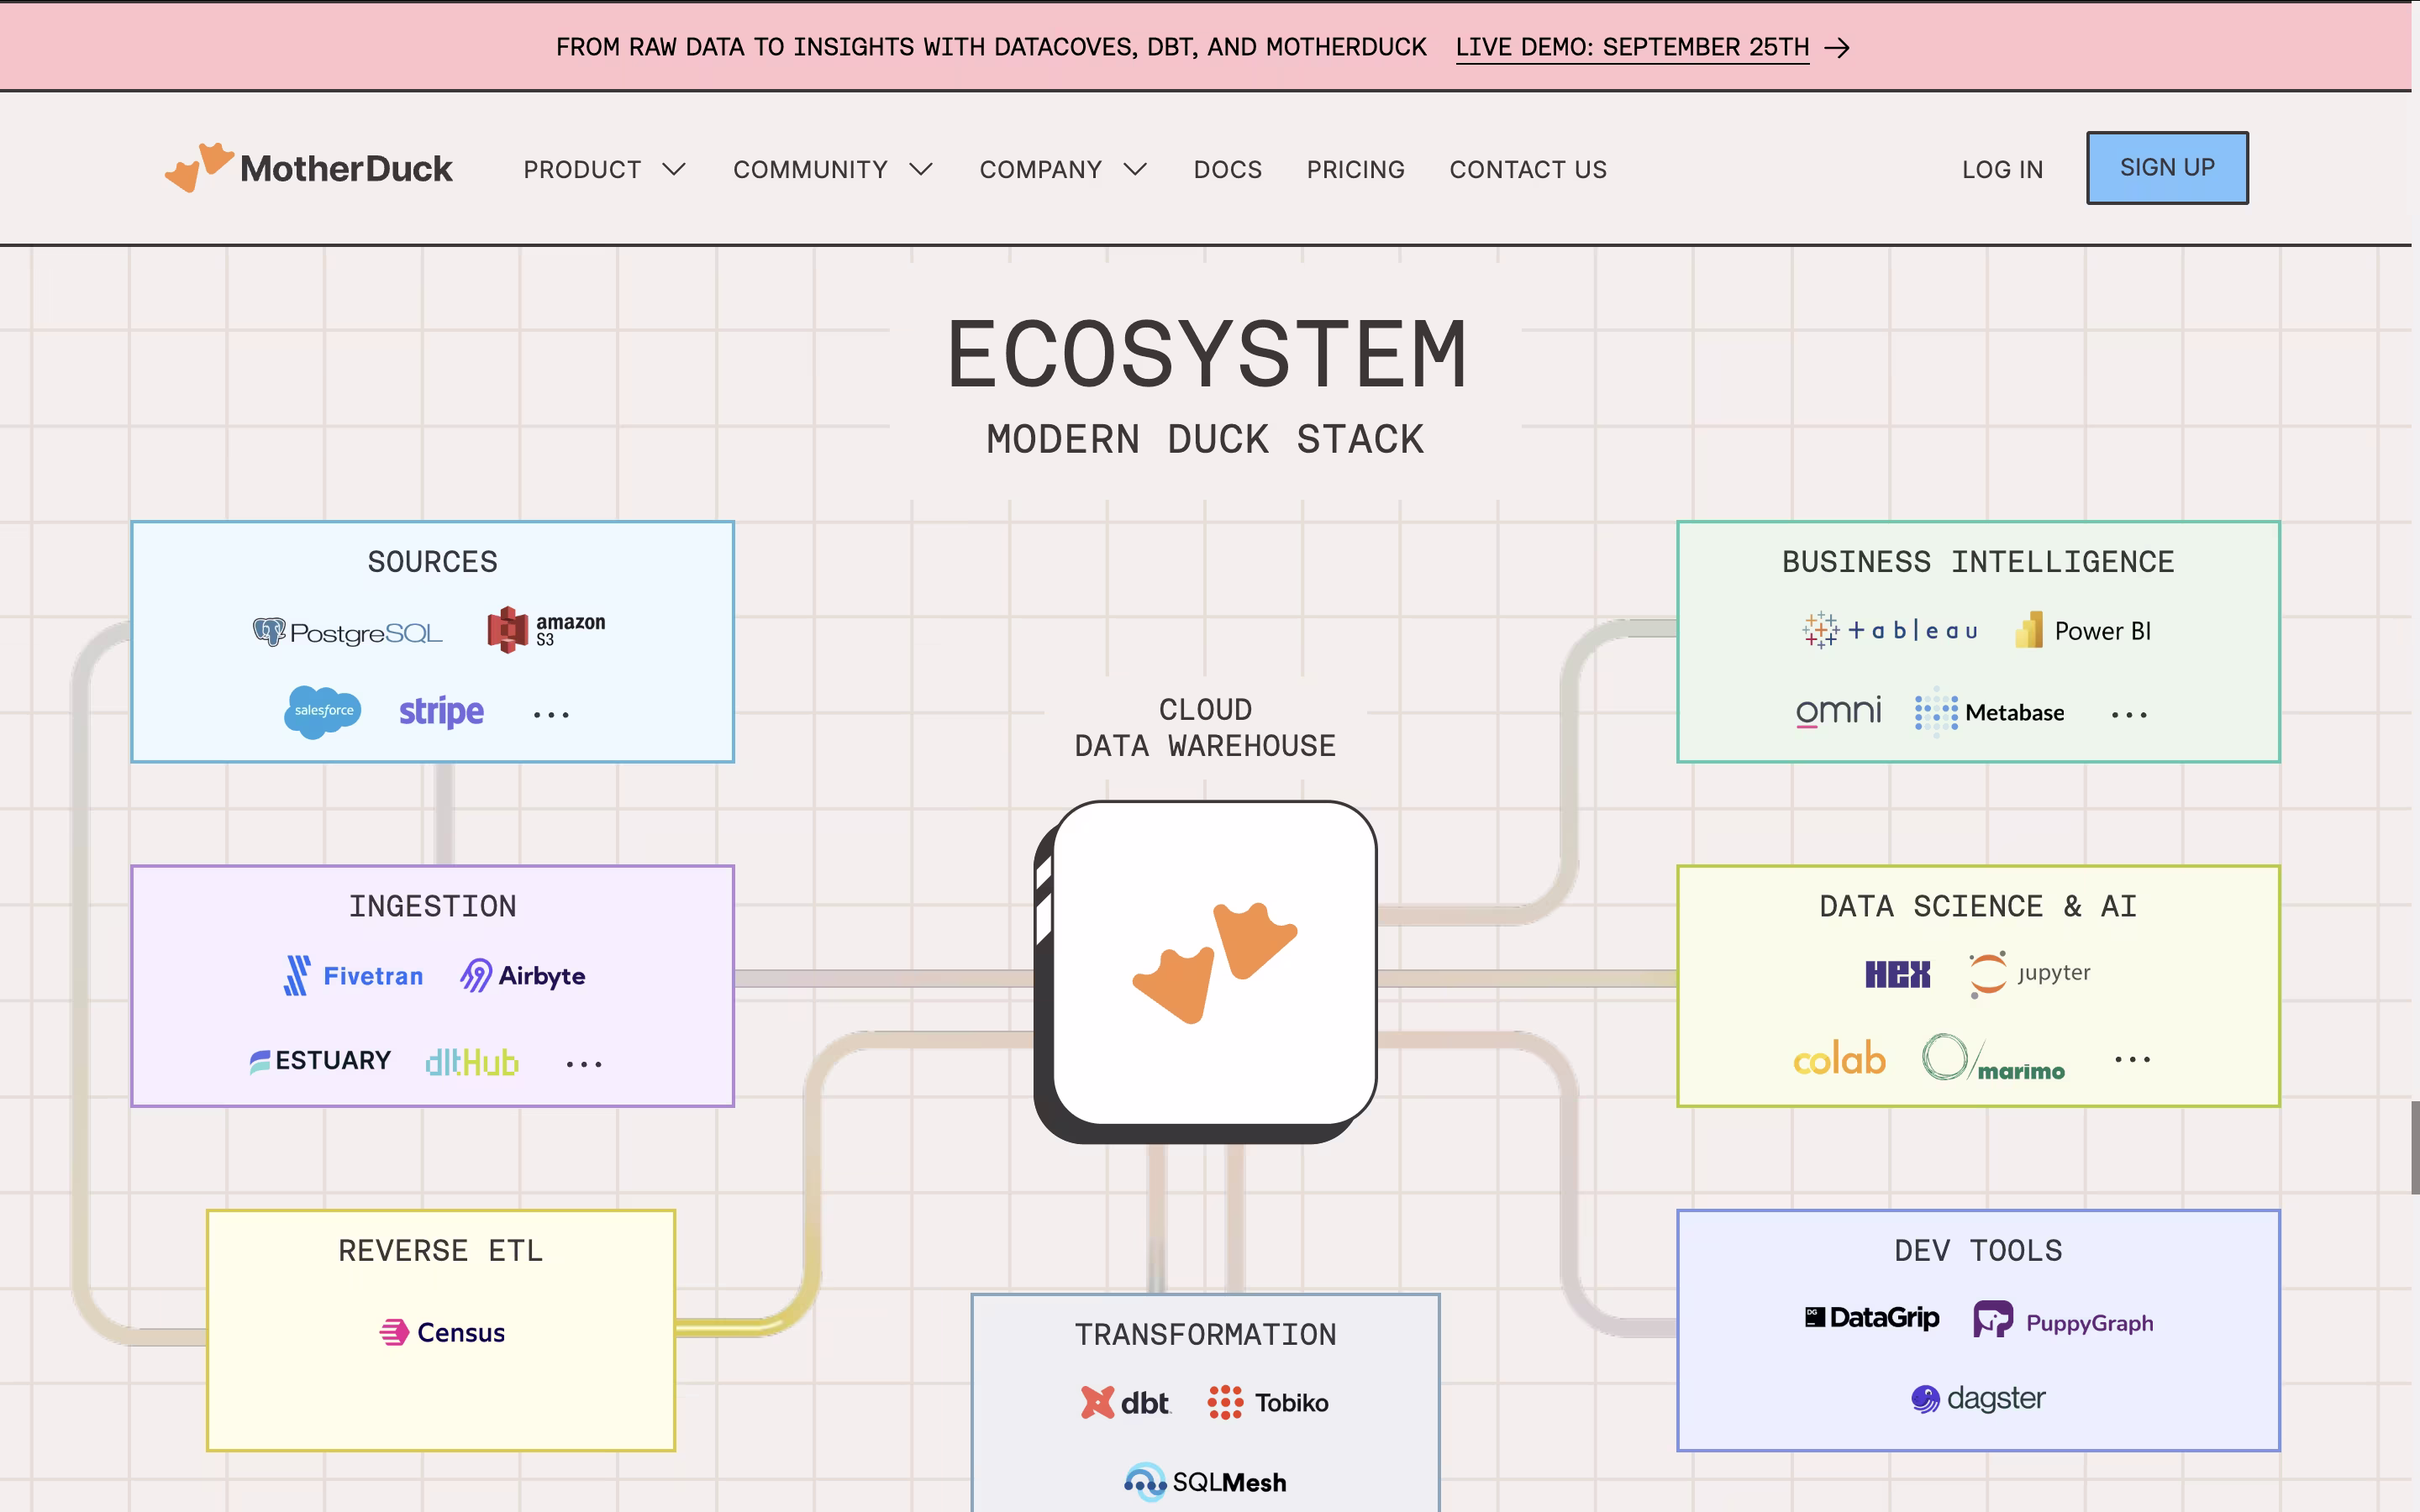
Task: Show more Business Intelligence tools via ellipsis
Action: (x=2129, y=714)
